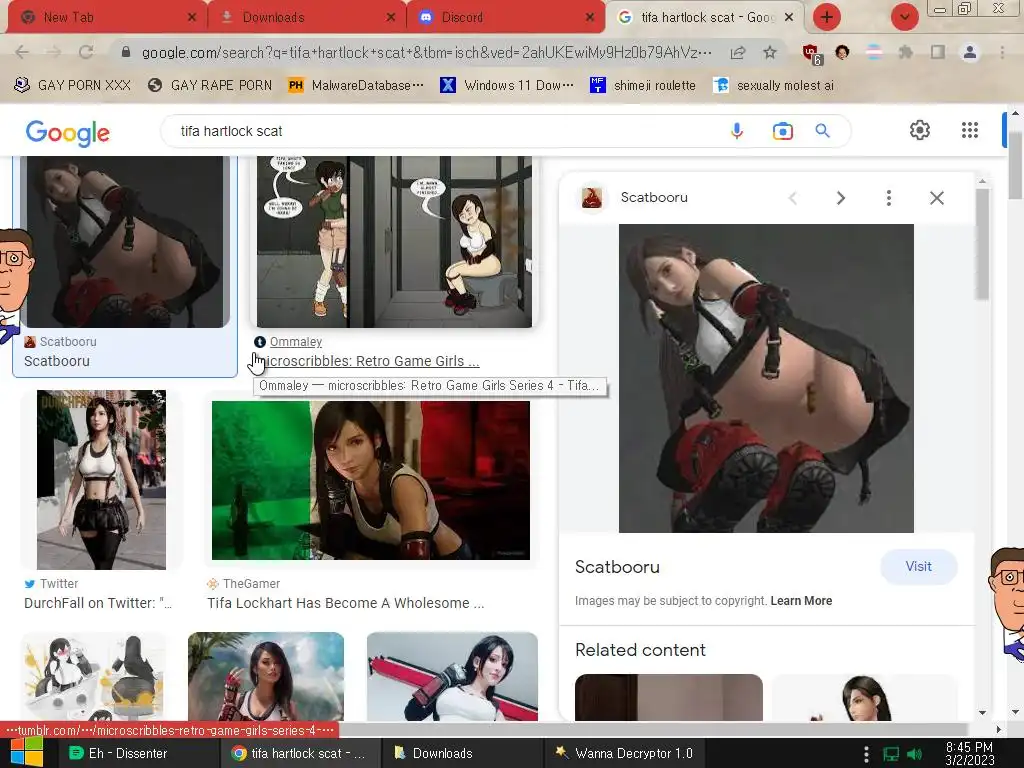1024x768 pixels.
Task: Open the taskbar network icon
Action: [891, 754]
